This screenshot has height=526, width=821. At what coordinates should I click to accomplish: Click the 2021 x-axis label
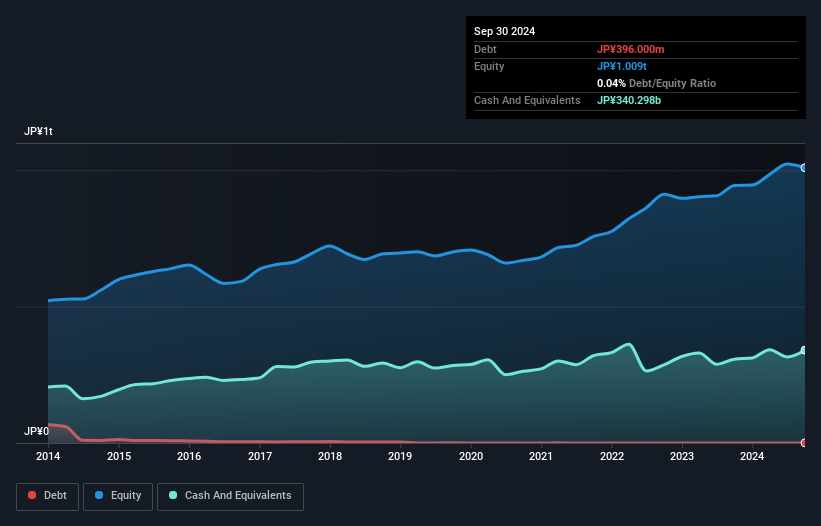click(x=541, y=456)
